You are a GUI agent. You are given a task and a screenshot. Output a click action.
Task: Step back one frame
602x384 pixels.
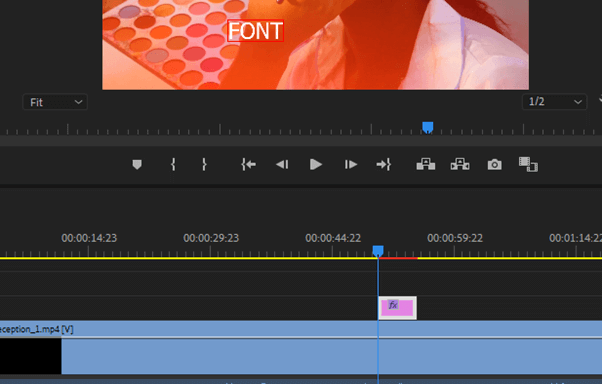(x=282, y=165)
